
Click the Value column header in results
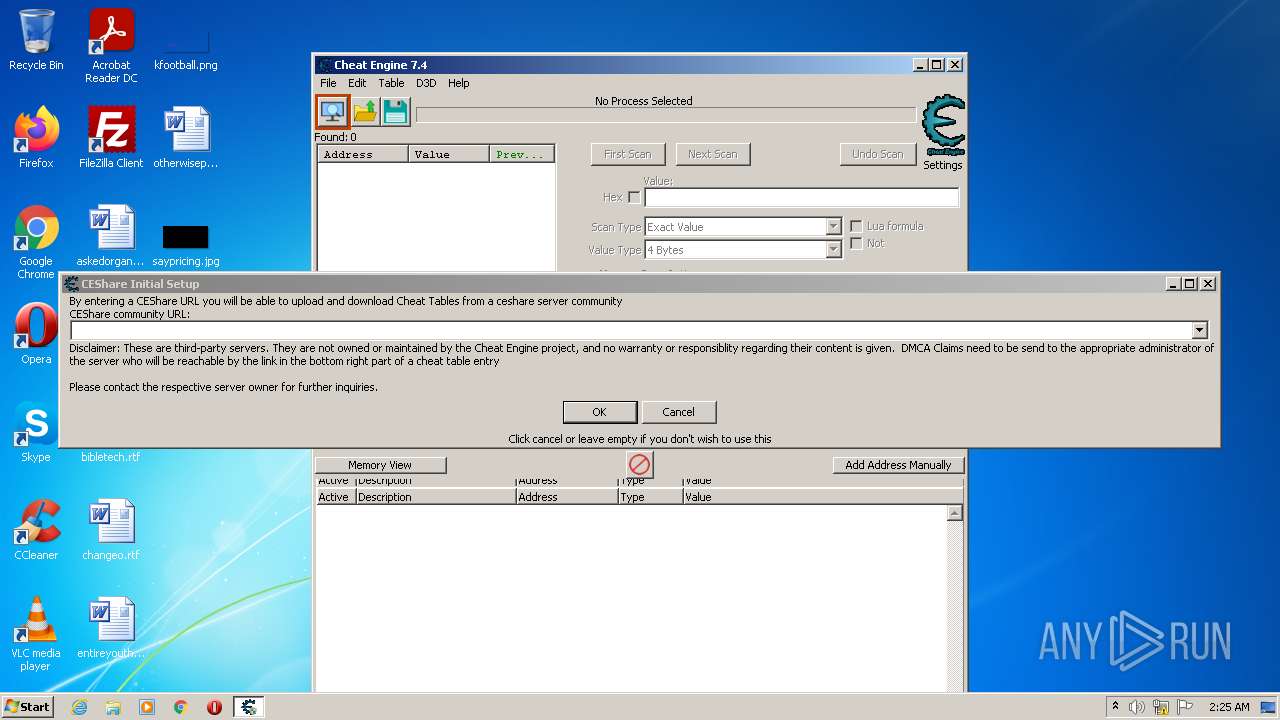[449, 154]
